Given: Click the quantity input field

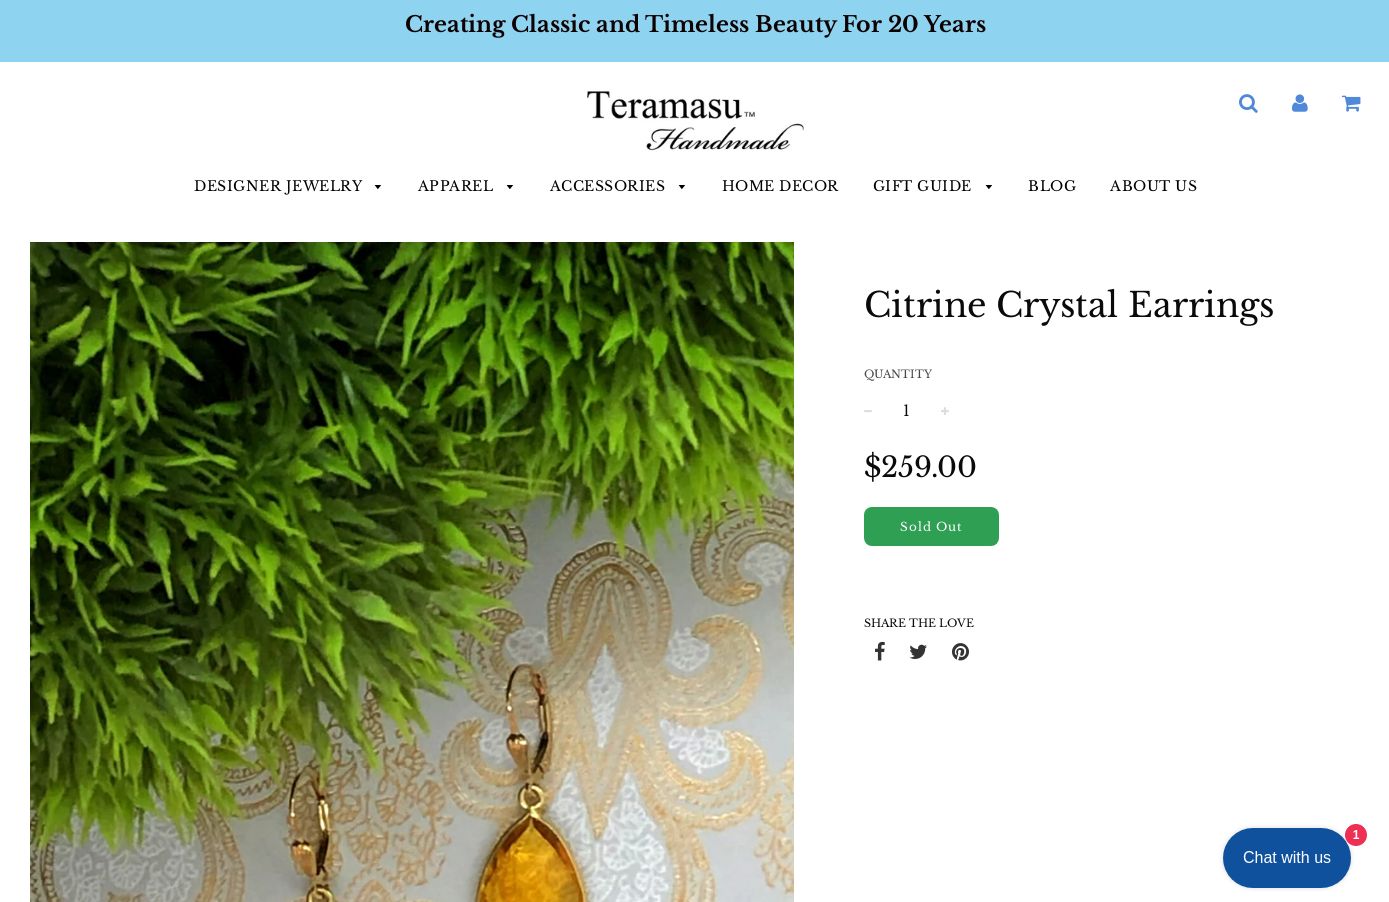Looking at the screenshot, I should click(x=906, y=411).
